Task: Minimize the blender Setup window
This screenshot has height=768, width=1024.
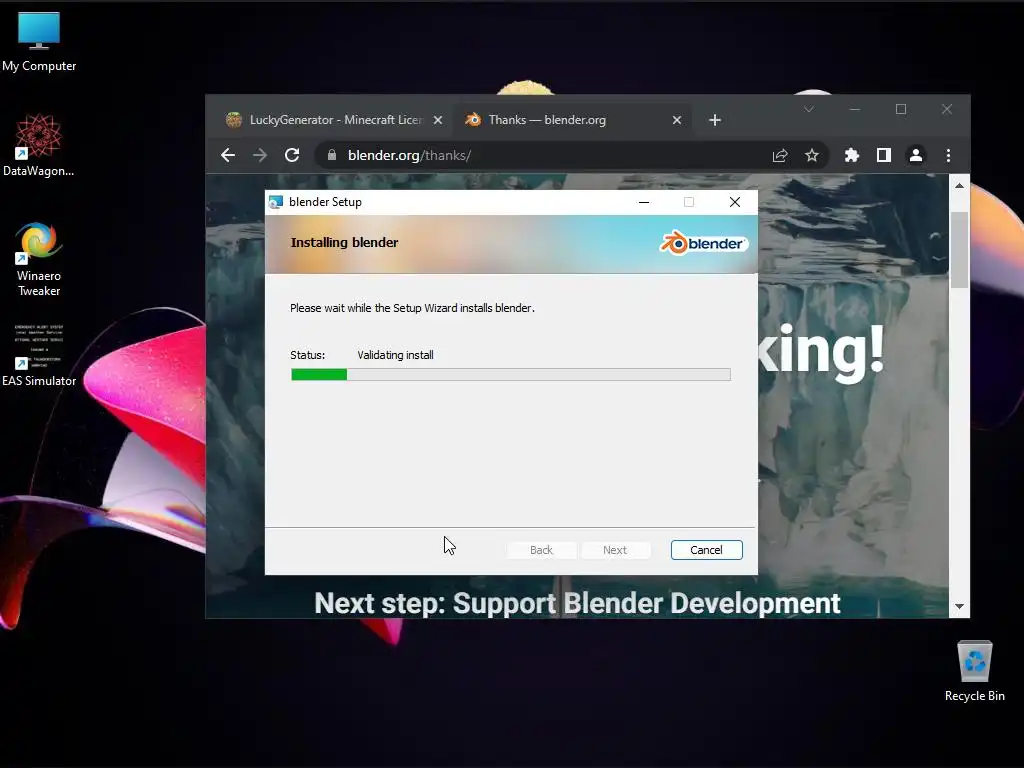Action: (x=644, y=202)
